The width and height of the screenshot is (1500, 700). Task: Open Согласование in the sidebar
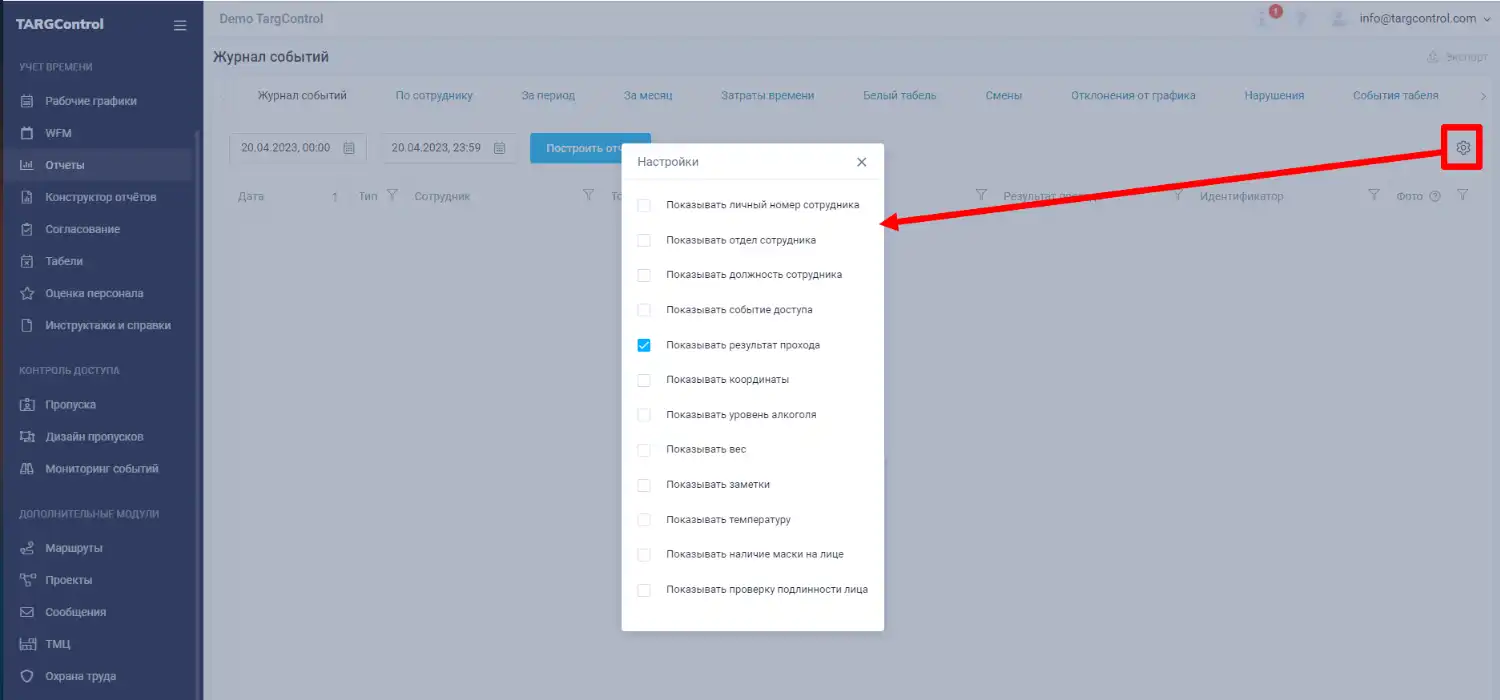point(82,229)
